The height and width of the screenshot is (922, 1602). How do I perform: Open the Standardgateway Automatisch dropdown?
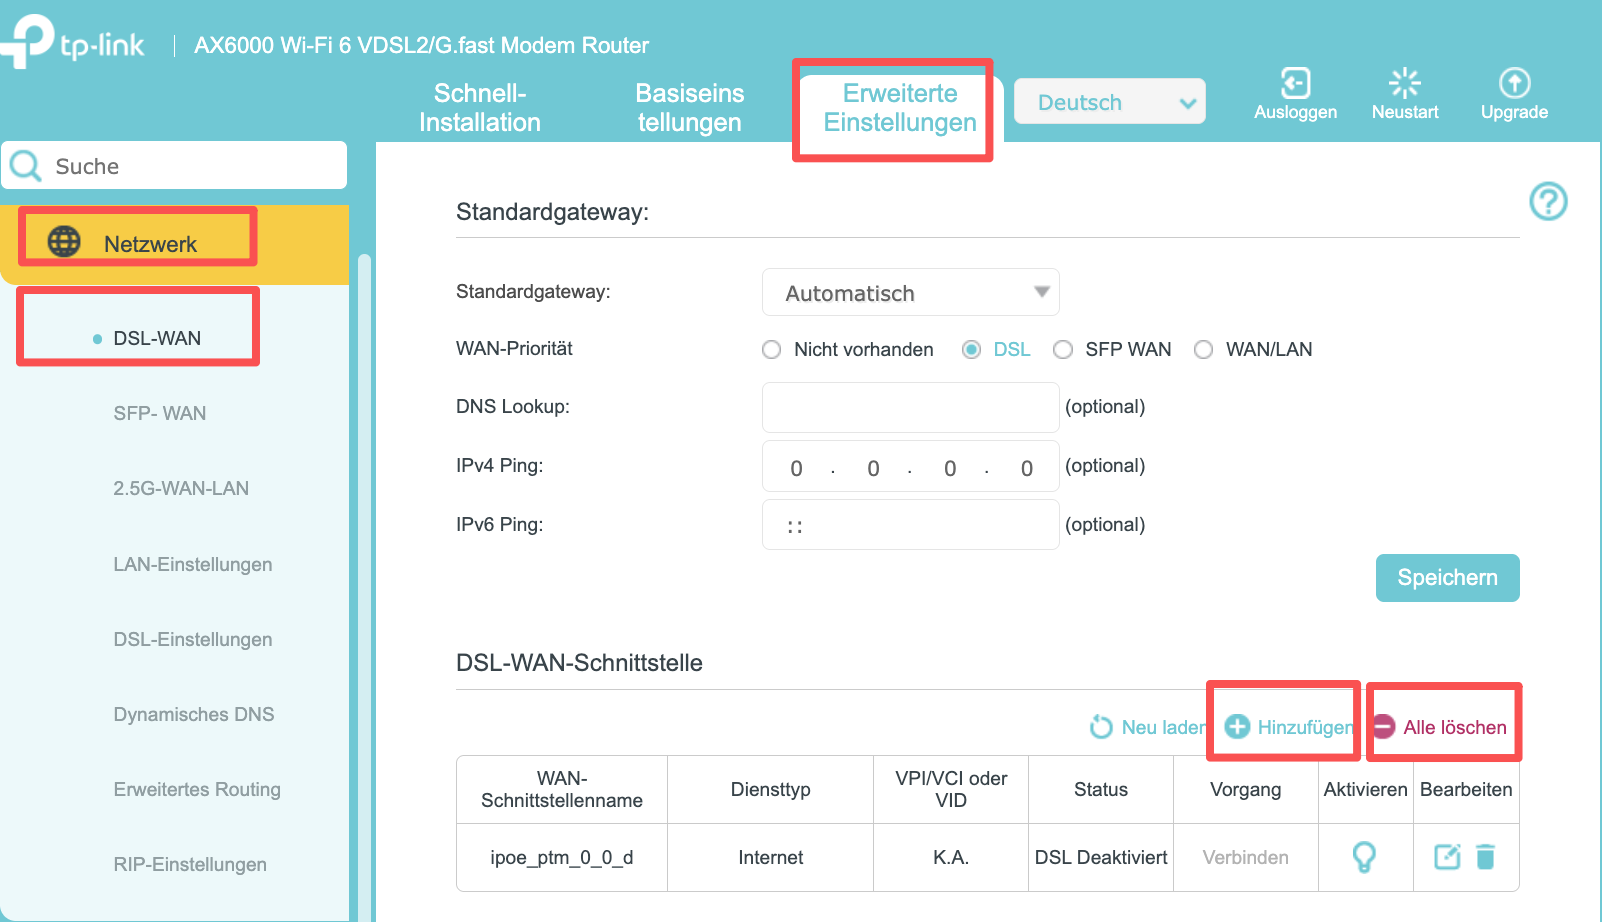pyautogui.click(x=910, y=292)
